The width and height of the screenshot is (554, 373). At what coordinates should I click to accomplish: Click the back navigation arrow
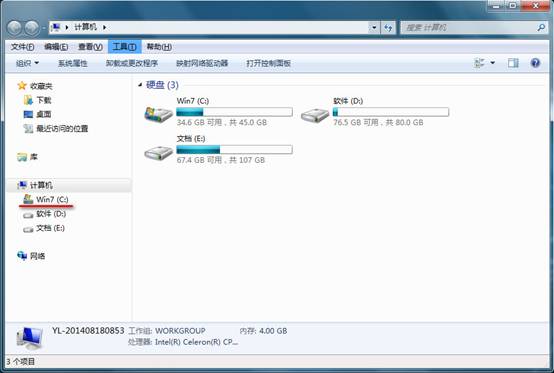pyautogui.click(x=14, y=28)
